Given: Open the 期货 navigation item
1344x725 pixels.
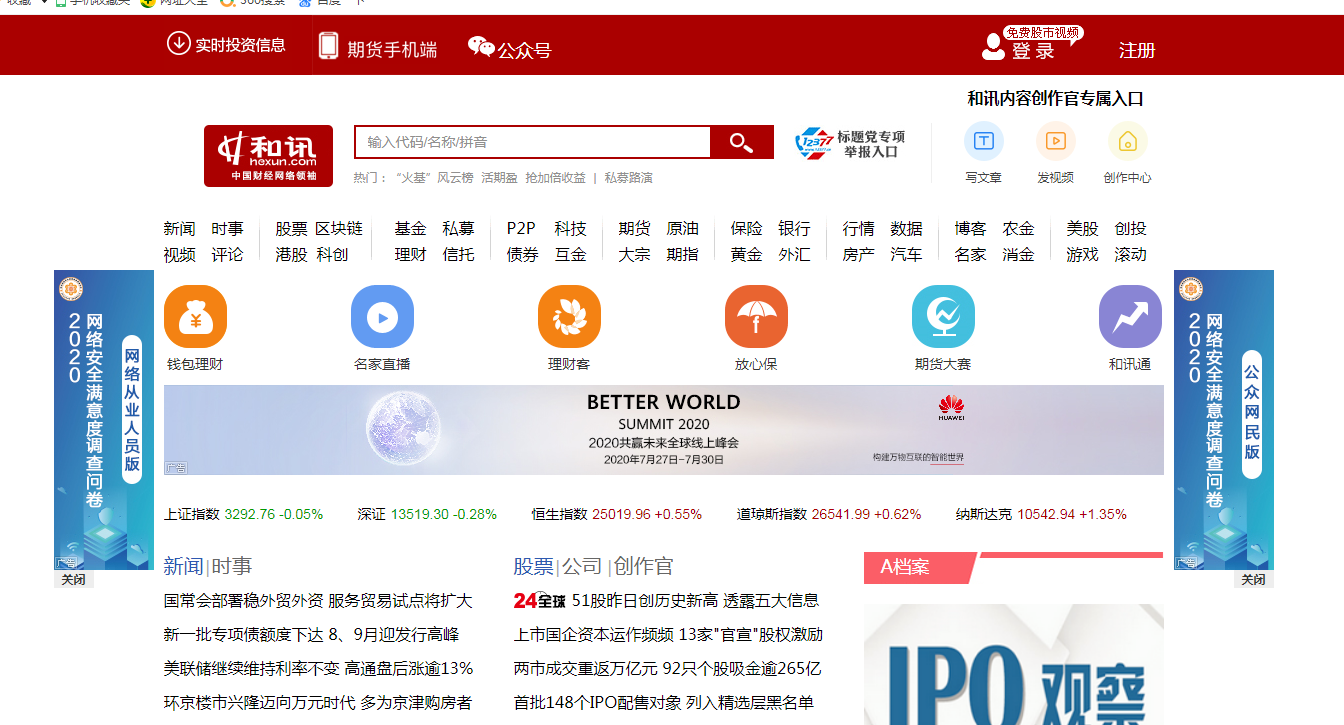Looking at the screenshot, I should [635, 229].
